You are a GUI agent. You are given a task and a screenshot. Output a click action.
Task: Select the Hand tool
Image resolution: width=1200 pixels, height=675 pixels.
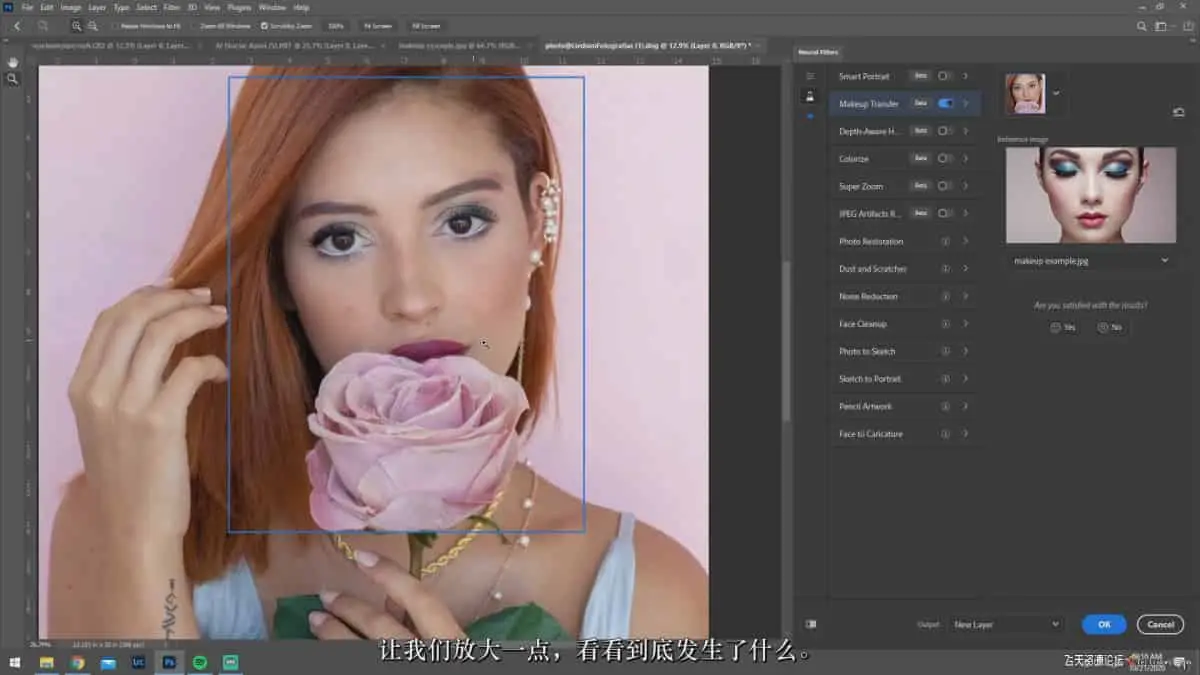13,62
